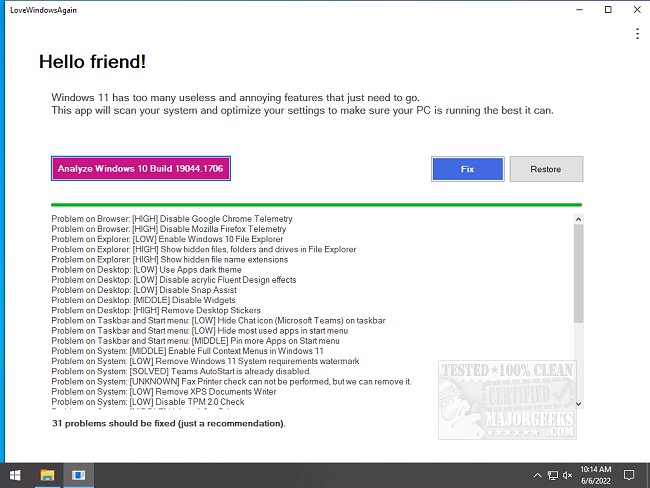The image size is (650, 488).
Task: Open File Explorer from the taskbar
Action: coord(47,475)
